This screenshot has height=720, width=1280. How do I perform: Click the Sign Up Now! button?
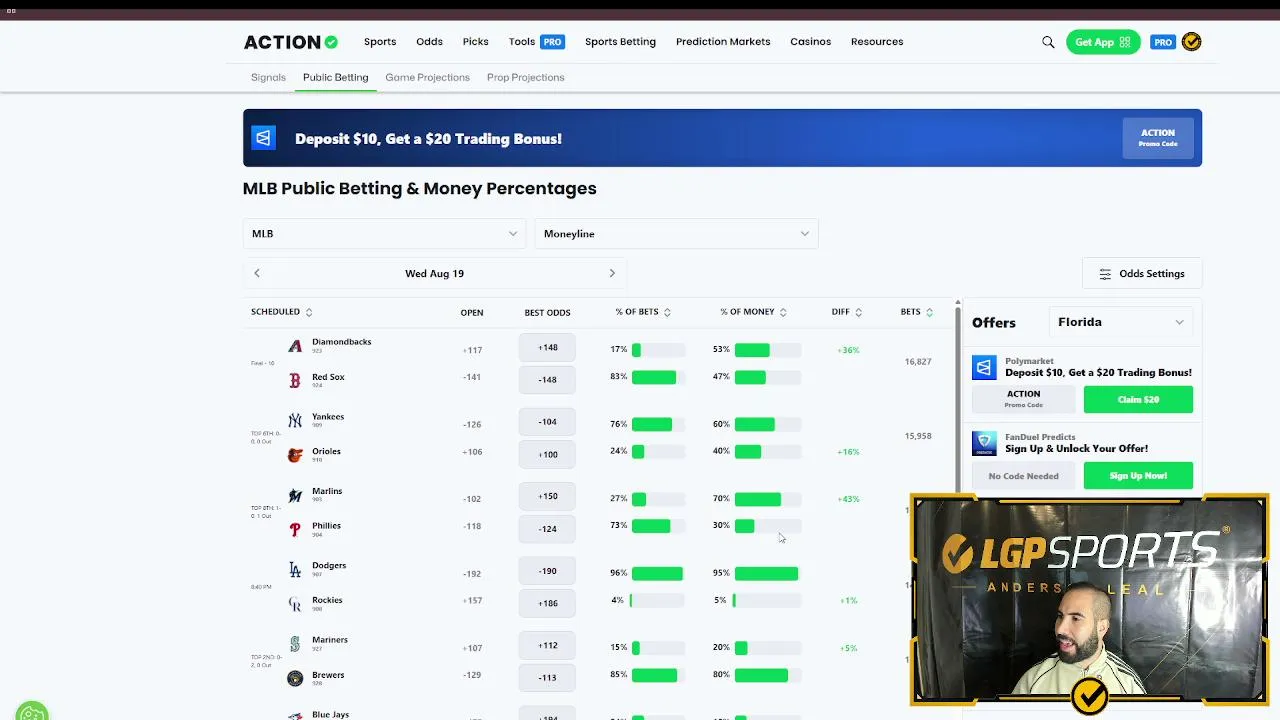coord(1138,476)
